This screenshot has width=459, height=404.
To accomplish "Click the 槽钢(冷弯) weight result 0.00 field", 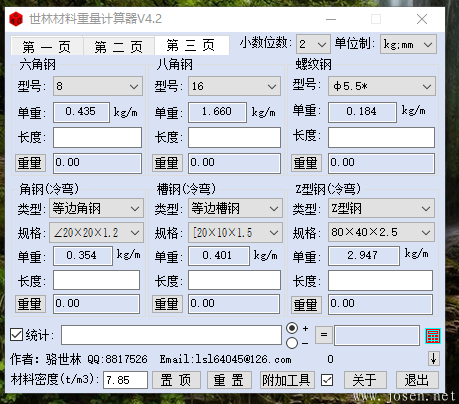I will tap(234, 304).
